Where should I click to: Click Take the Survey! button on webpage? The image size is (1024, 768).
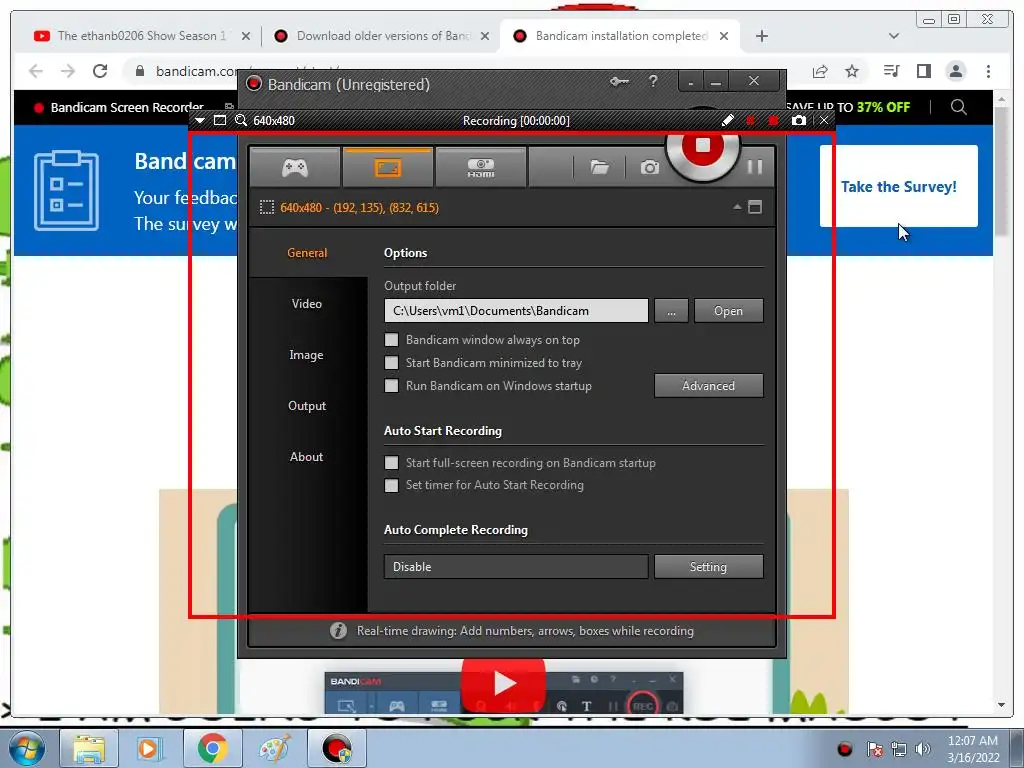(x=899, y=187)
